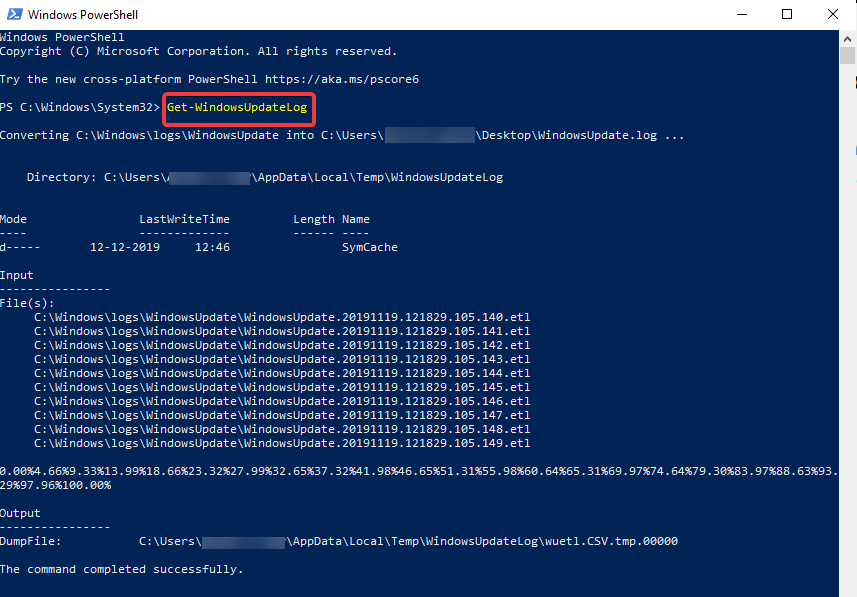Click the PowerShell icon in the title bar

click(x=14, y=14)
